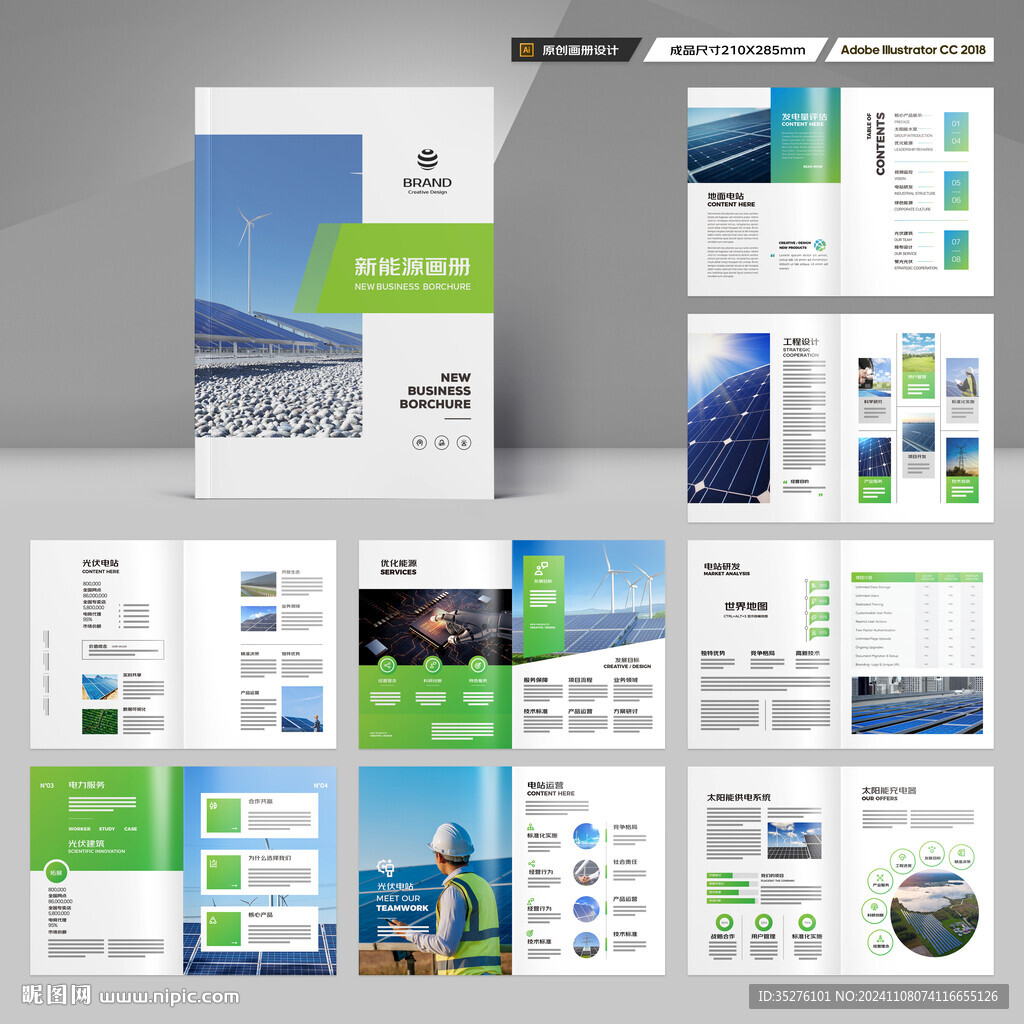Viewport: 1024px width, 1024px height.
Task: Click the 合作共赢 green icon square
Action: click(x=223, y=814)
